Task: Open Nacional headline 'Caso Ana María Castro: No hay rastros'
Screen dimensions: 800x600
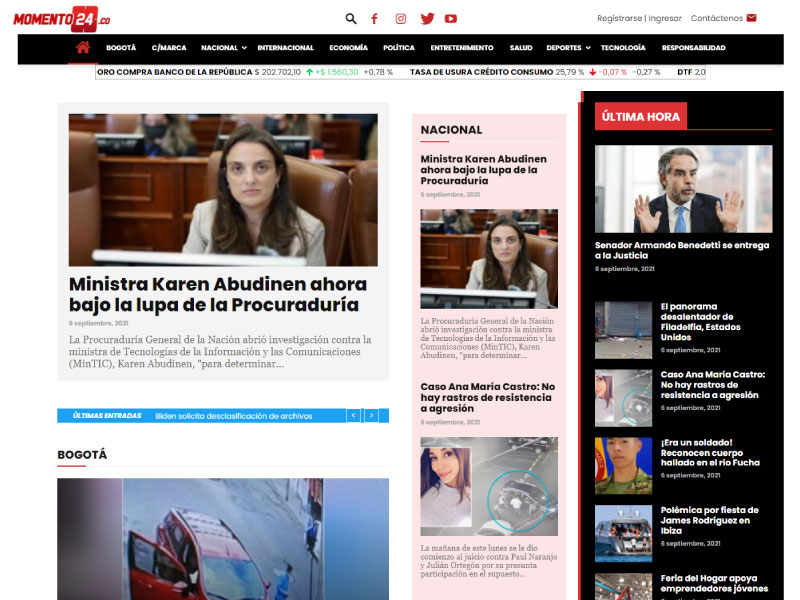Action: 488,397
